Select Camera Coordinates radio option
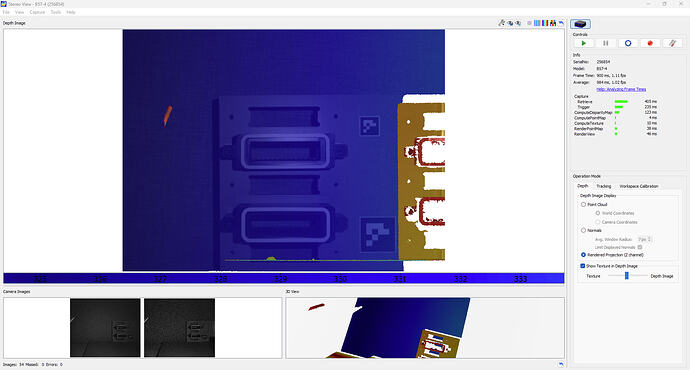 [x=616, y=222]
